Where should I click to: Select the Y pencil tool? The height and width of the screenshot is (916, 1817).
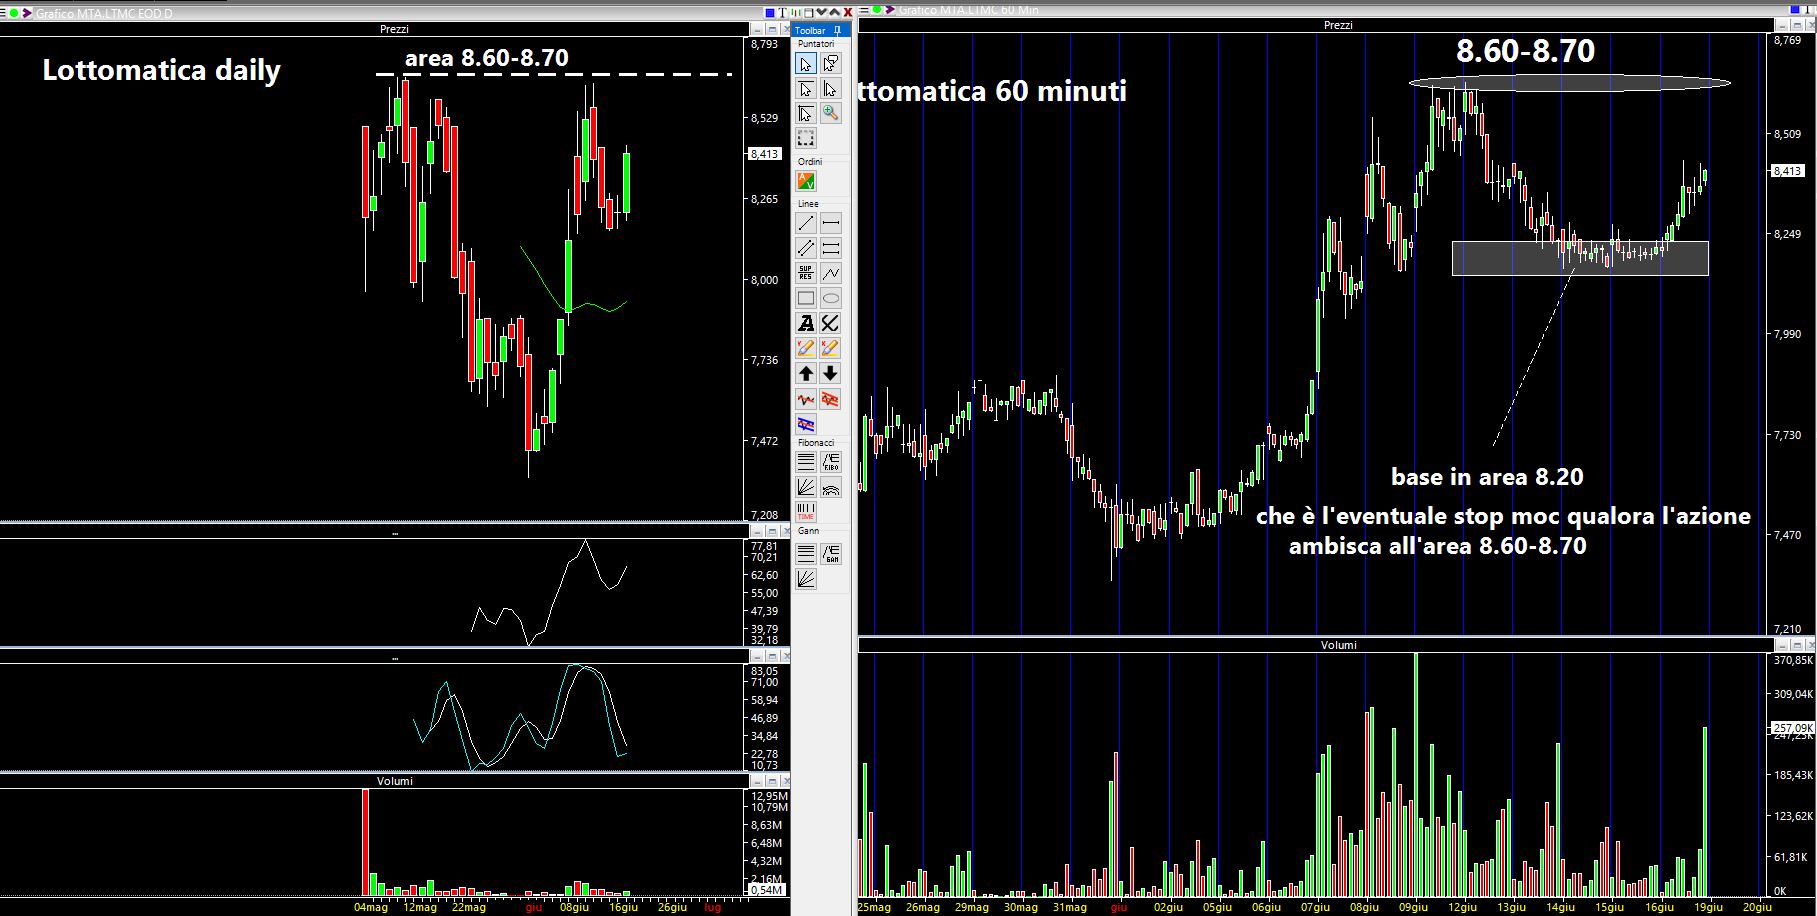pos(806,348)
